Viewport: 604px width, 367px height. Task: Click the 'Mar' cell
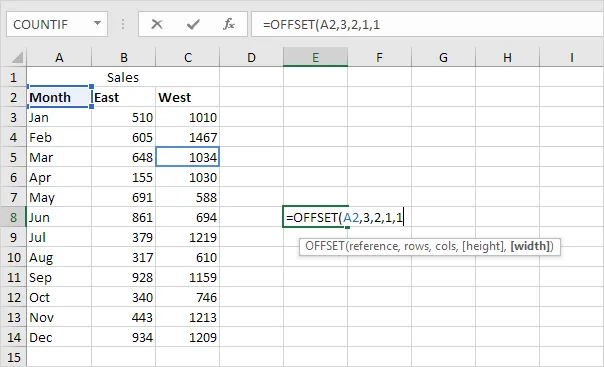coord(59,157)
